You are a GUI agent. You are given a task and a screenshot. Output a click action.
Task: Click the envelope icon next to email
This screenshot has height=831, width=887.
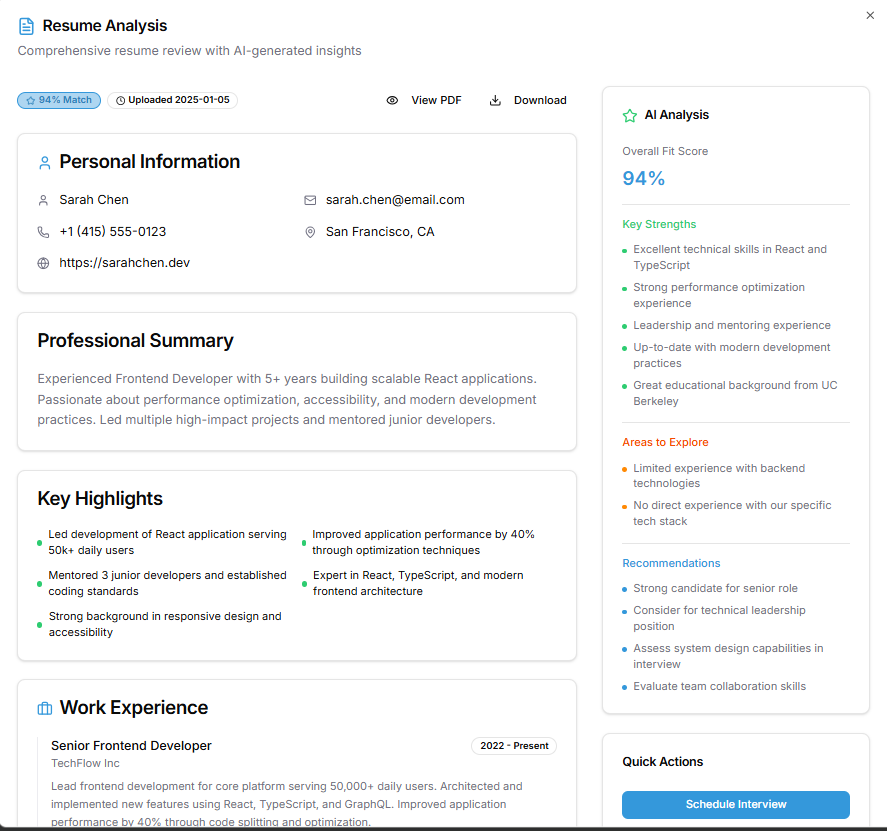click(x=310, y=200)
